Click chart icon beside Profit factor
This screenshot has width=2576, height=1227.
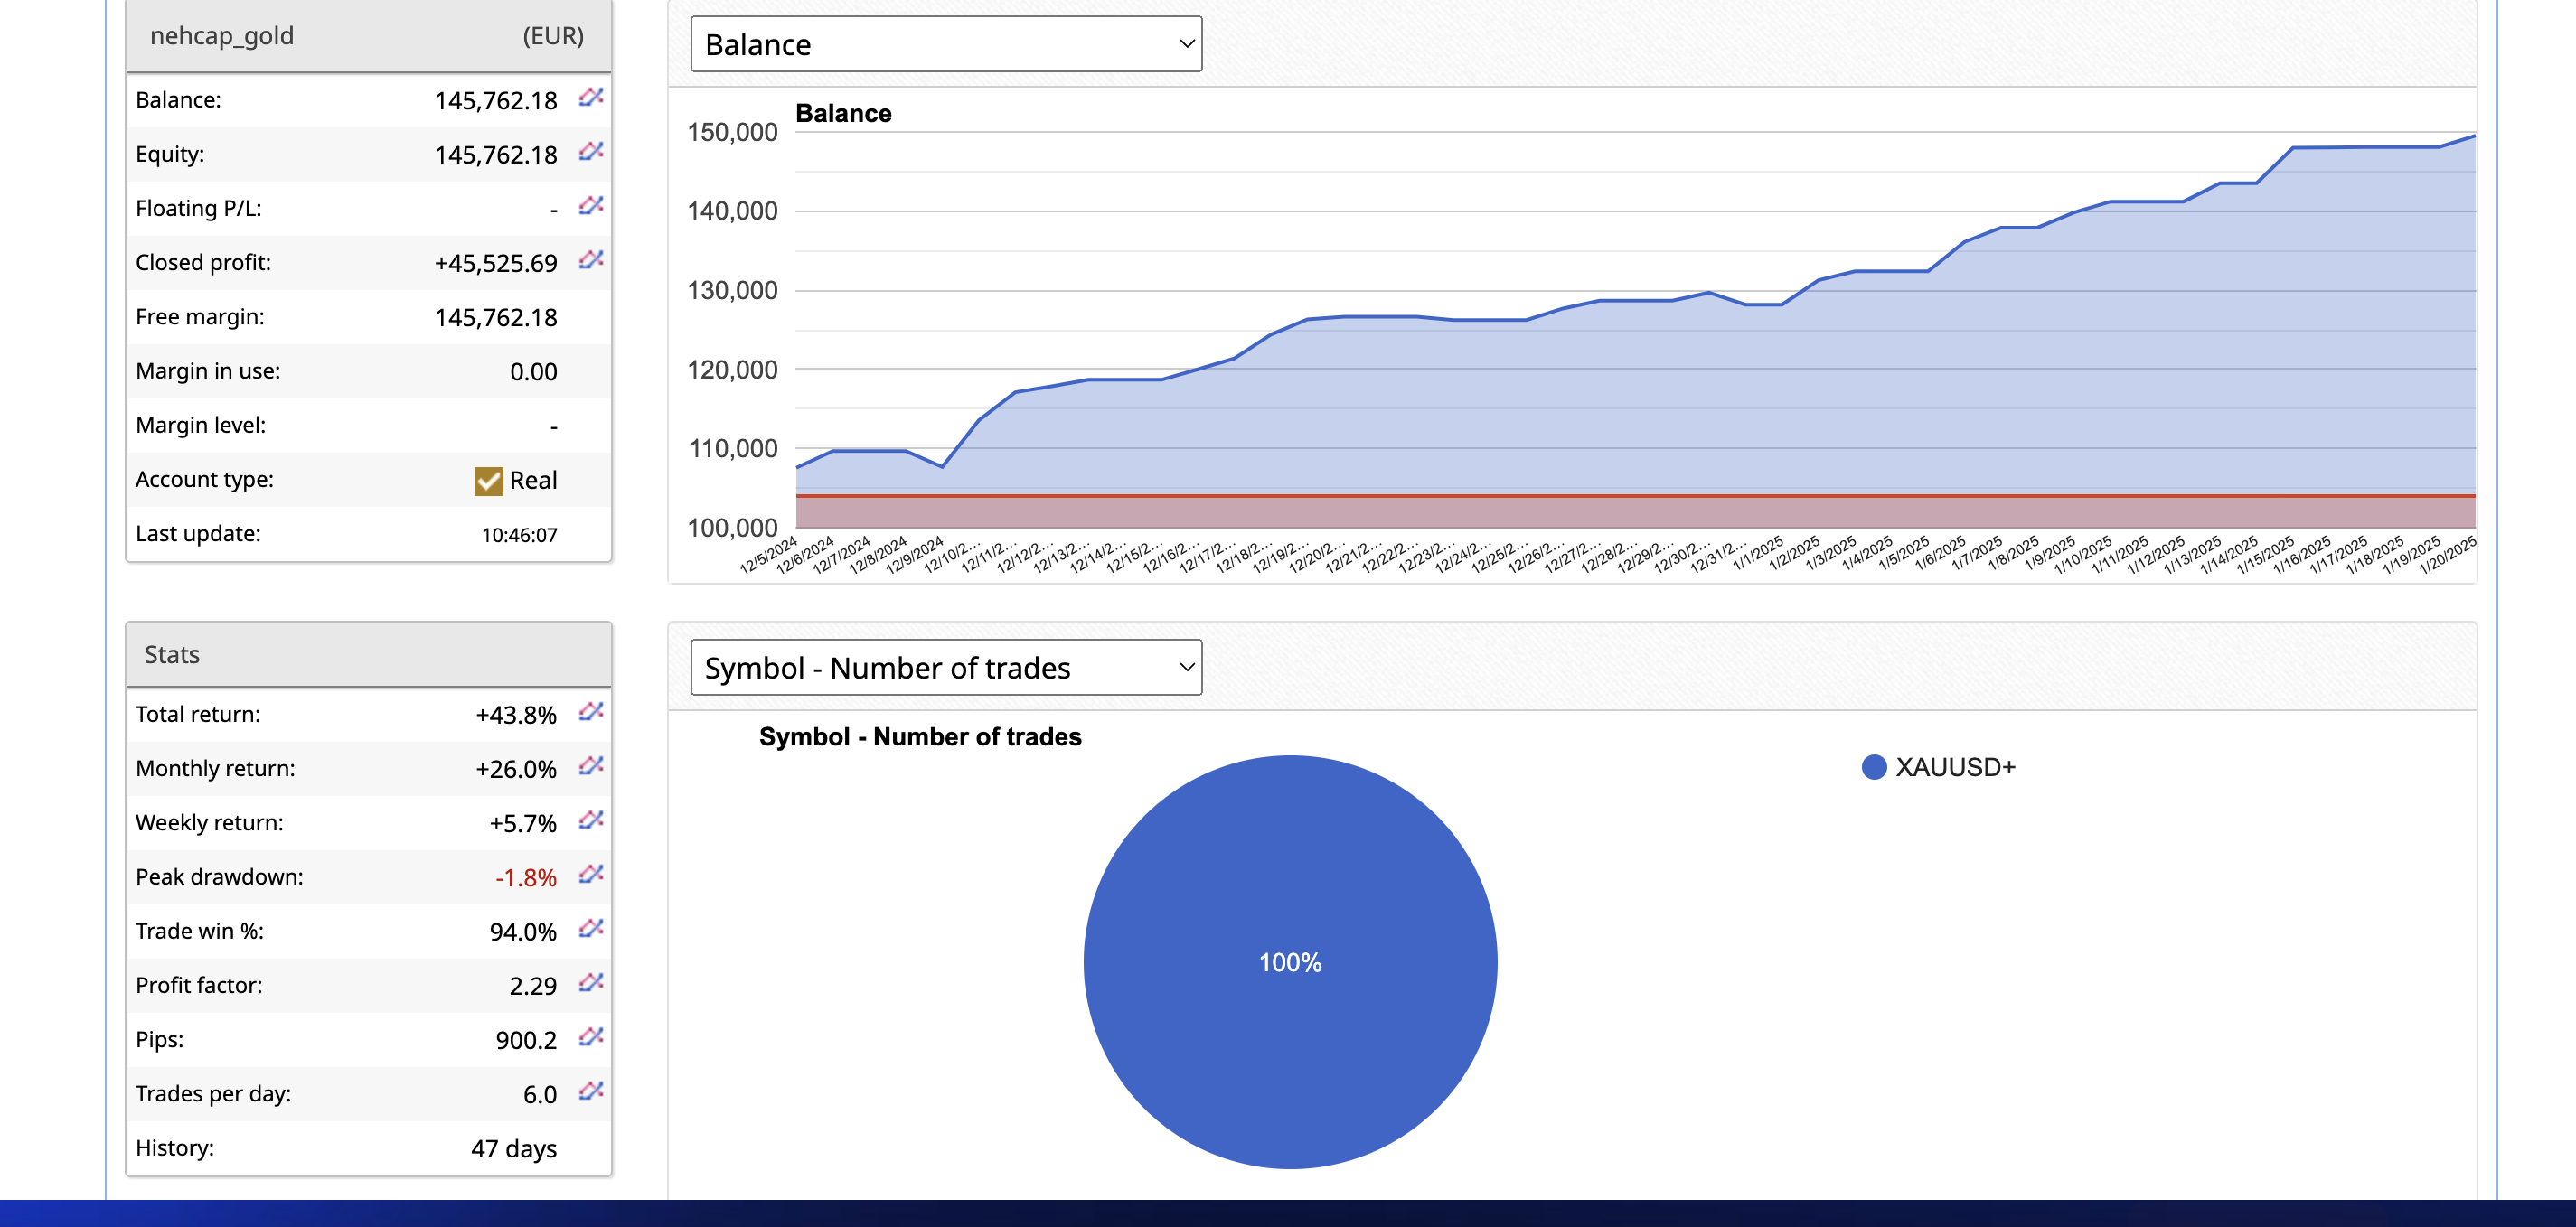[591, 982]
